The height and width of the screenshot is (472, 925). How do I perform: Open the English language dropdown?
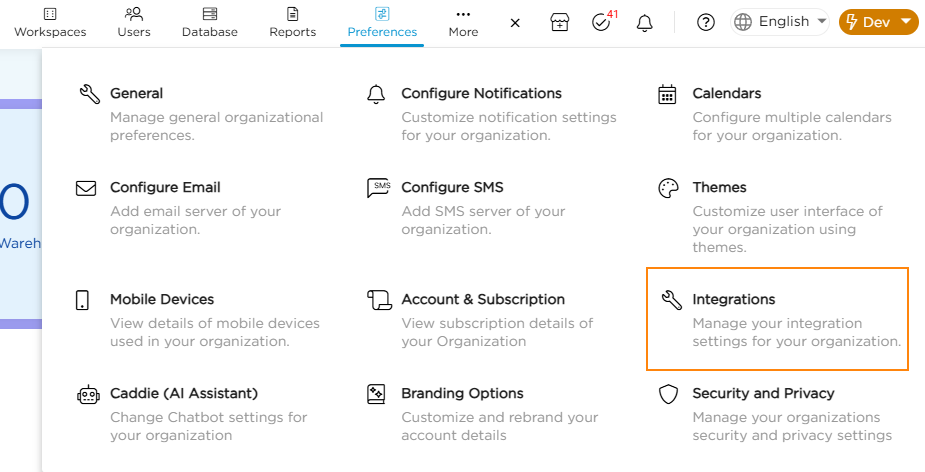(781, 22)
